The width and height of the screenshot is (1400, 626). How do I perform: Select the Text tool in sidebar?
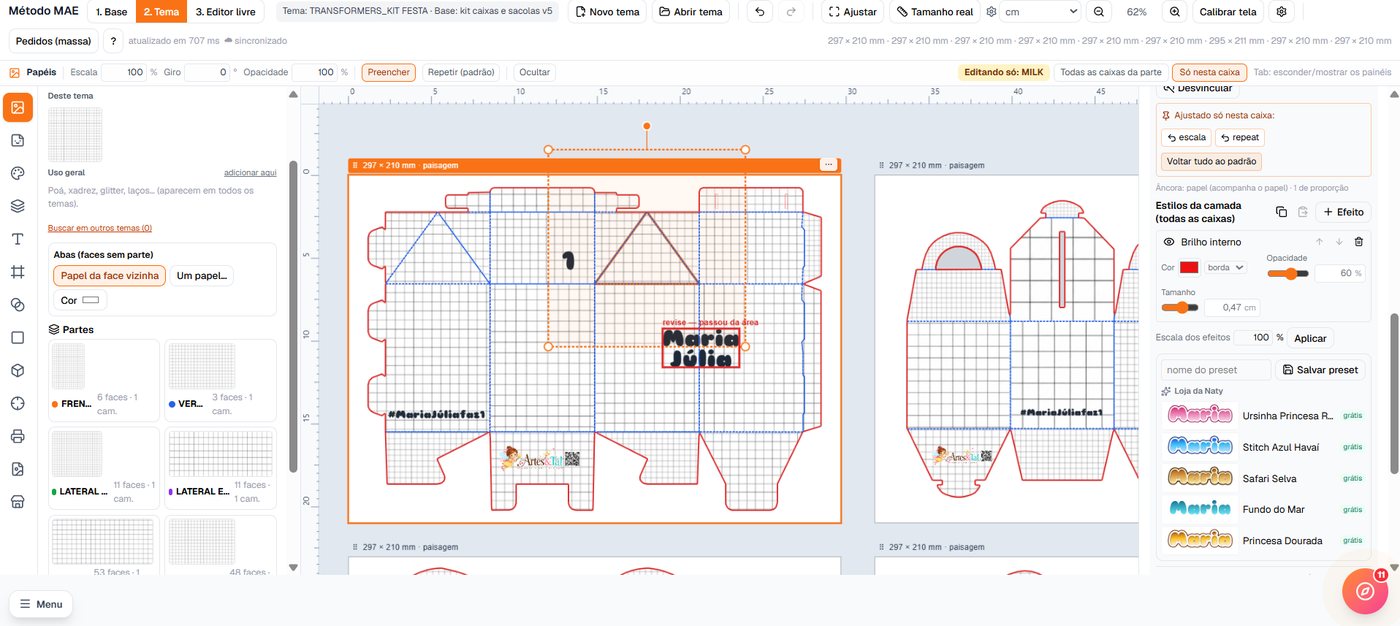pos(17,239)
